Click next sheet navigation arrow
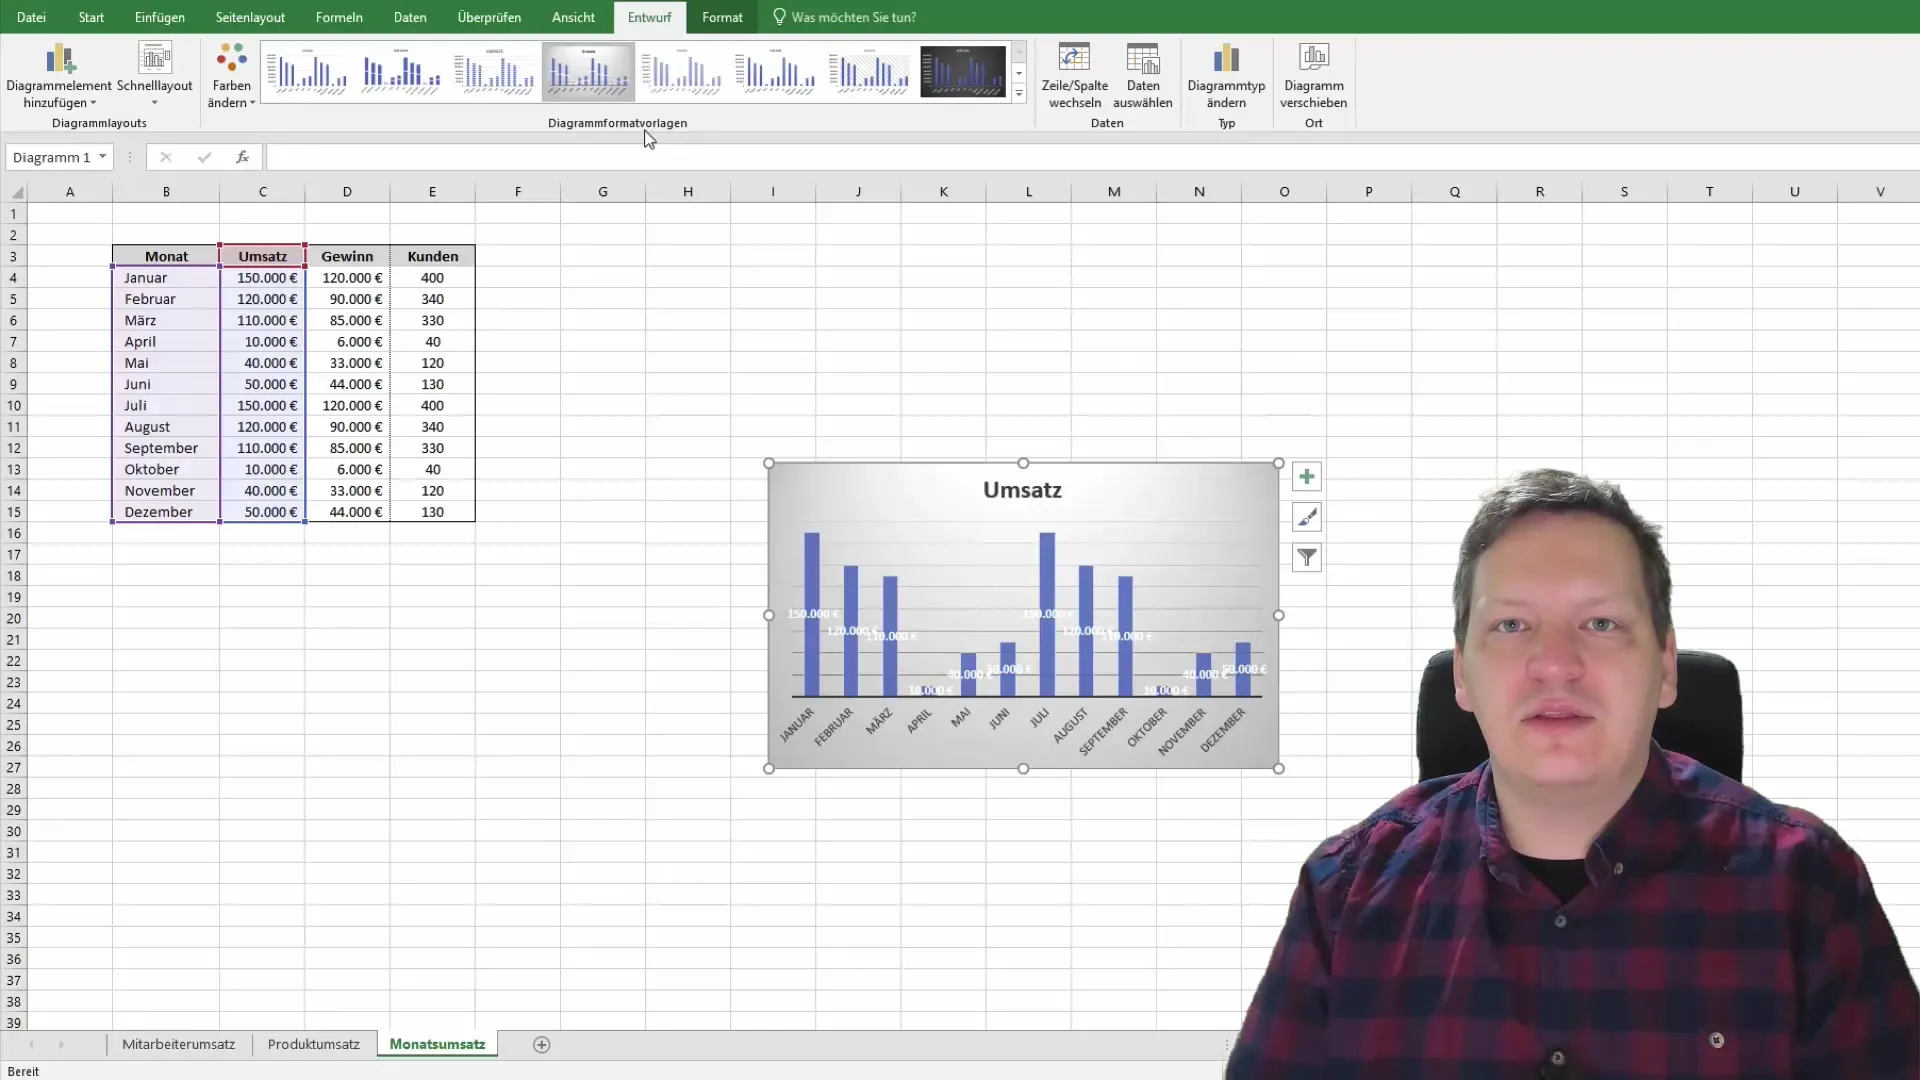 [61, 1044]
